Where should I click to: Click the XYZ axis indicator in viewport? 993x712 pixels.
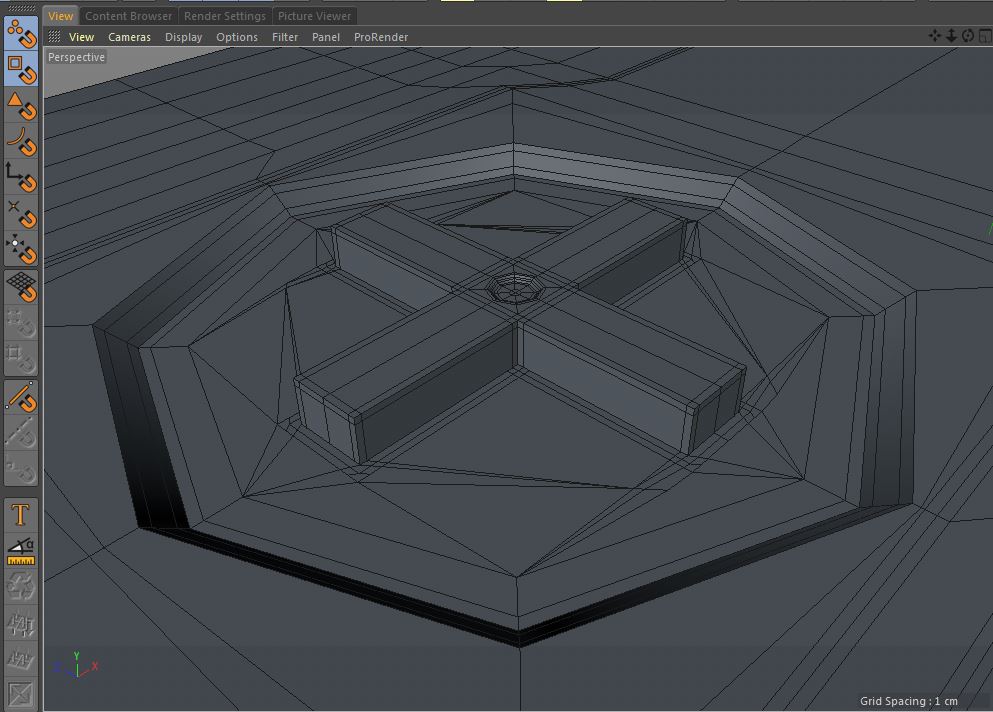click(x=76, y=665)
